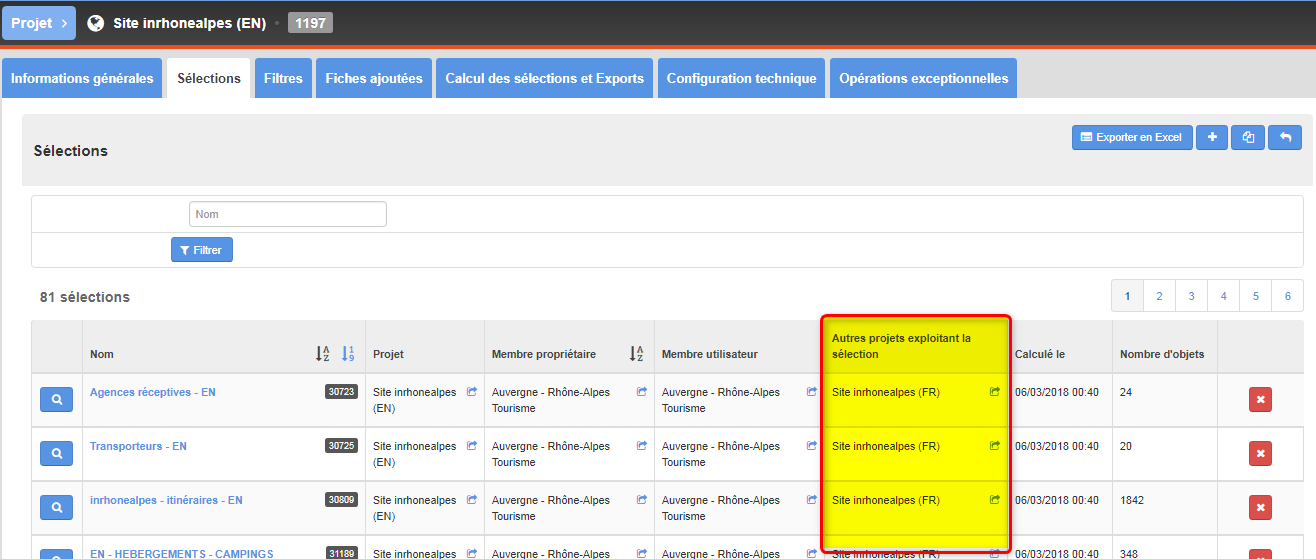Open the Filtres tab
1316x559 pixels.
[284, 78]
